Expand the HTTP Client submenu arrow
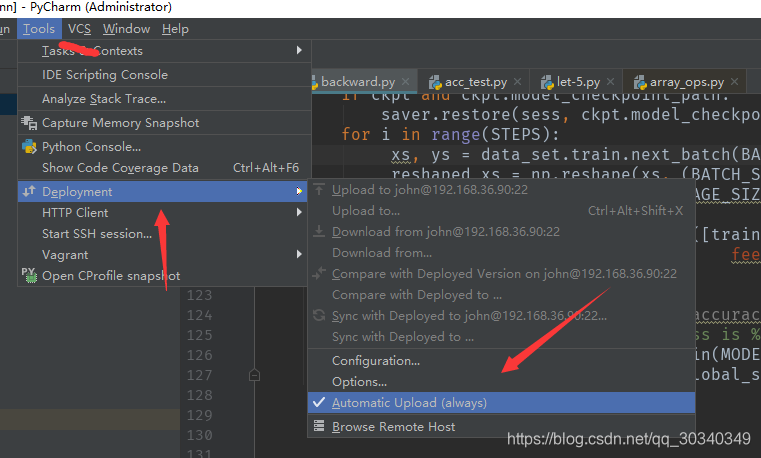Image resolution: width=761 pixels, height=458 pixels. pyautogui.click(x=299, y=212)
